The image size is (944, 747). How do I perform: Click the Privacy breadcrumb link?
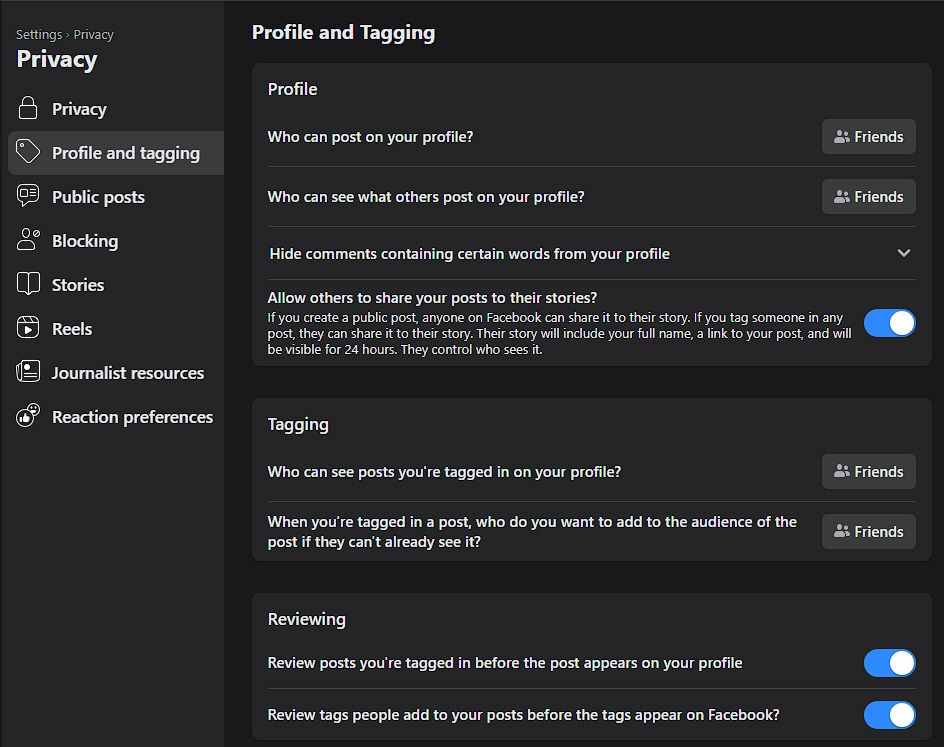click(93, 33)
